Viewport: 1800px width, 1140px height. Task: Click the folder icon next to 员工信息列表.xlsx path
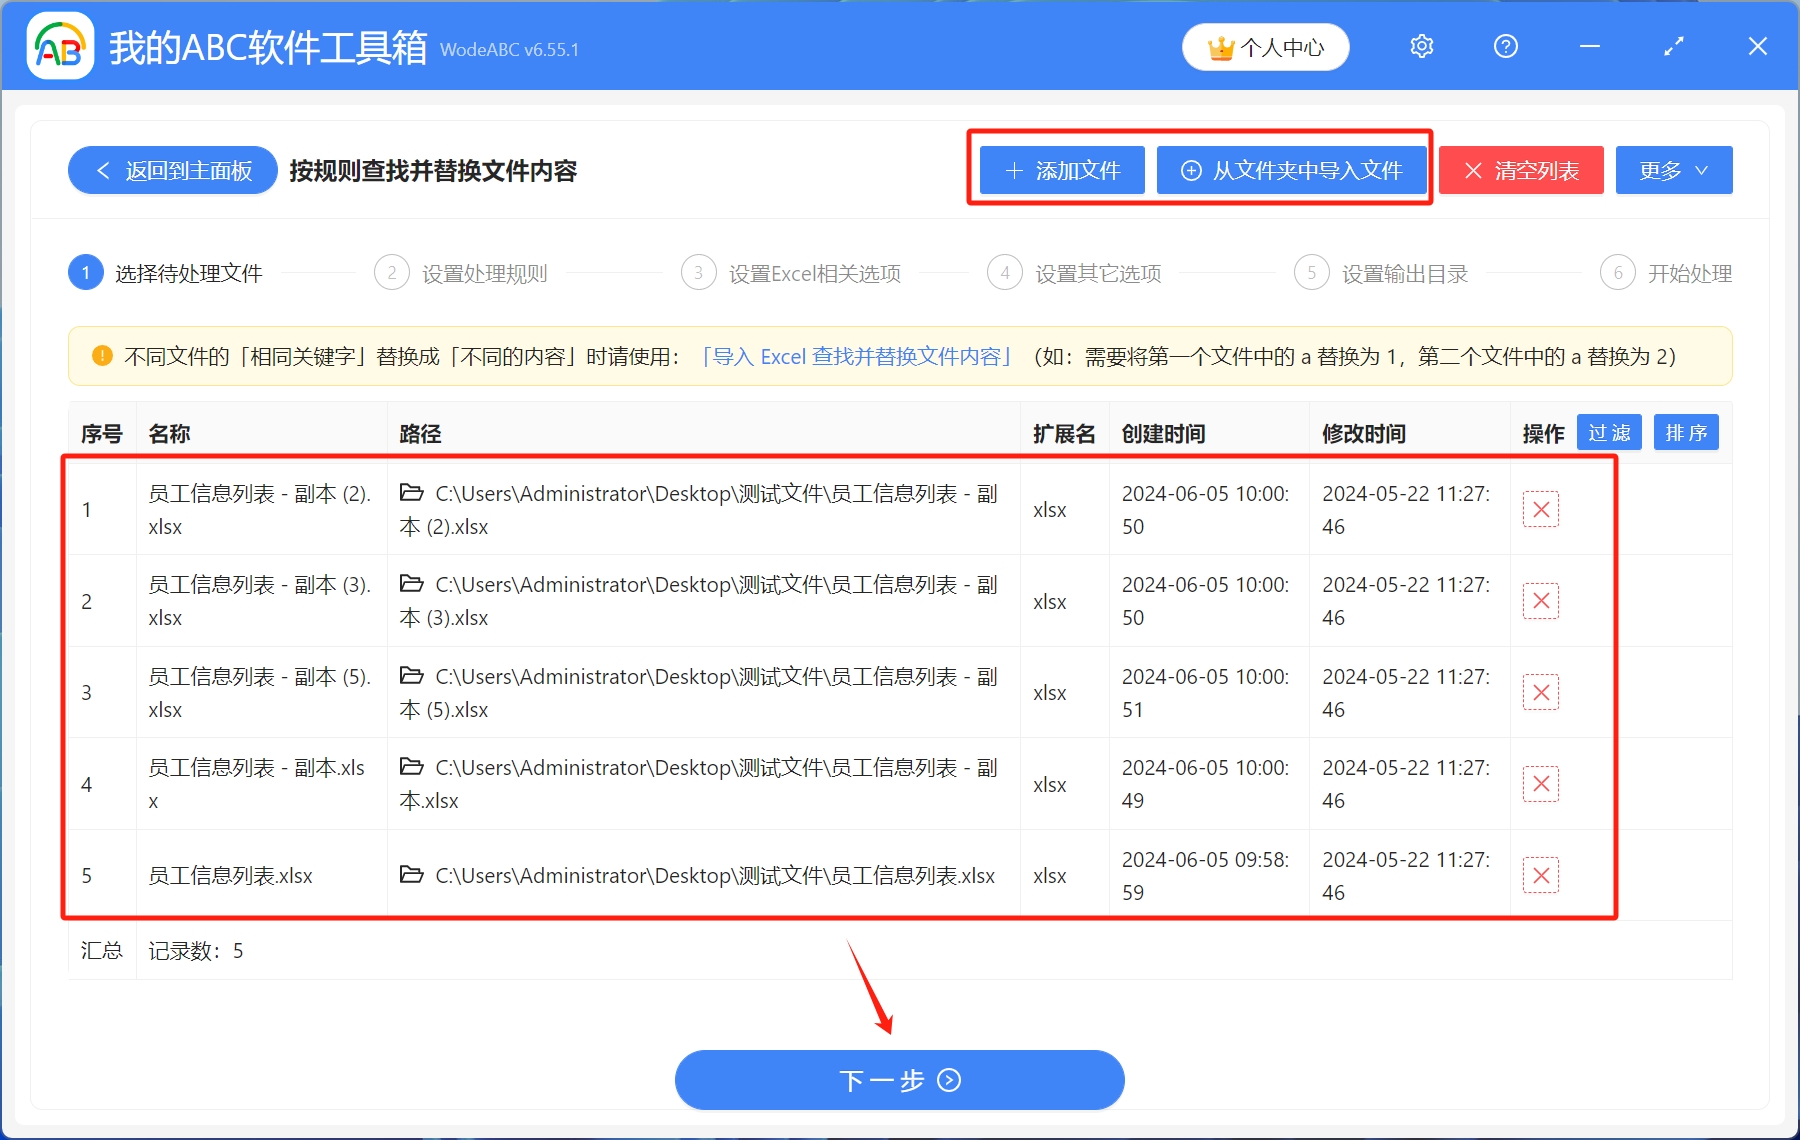coord(412,875)
